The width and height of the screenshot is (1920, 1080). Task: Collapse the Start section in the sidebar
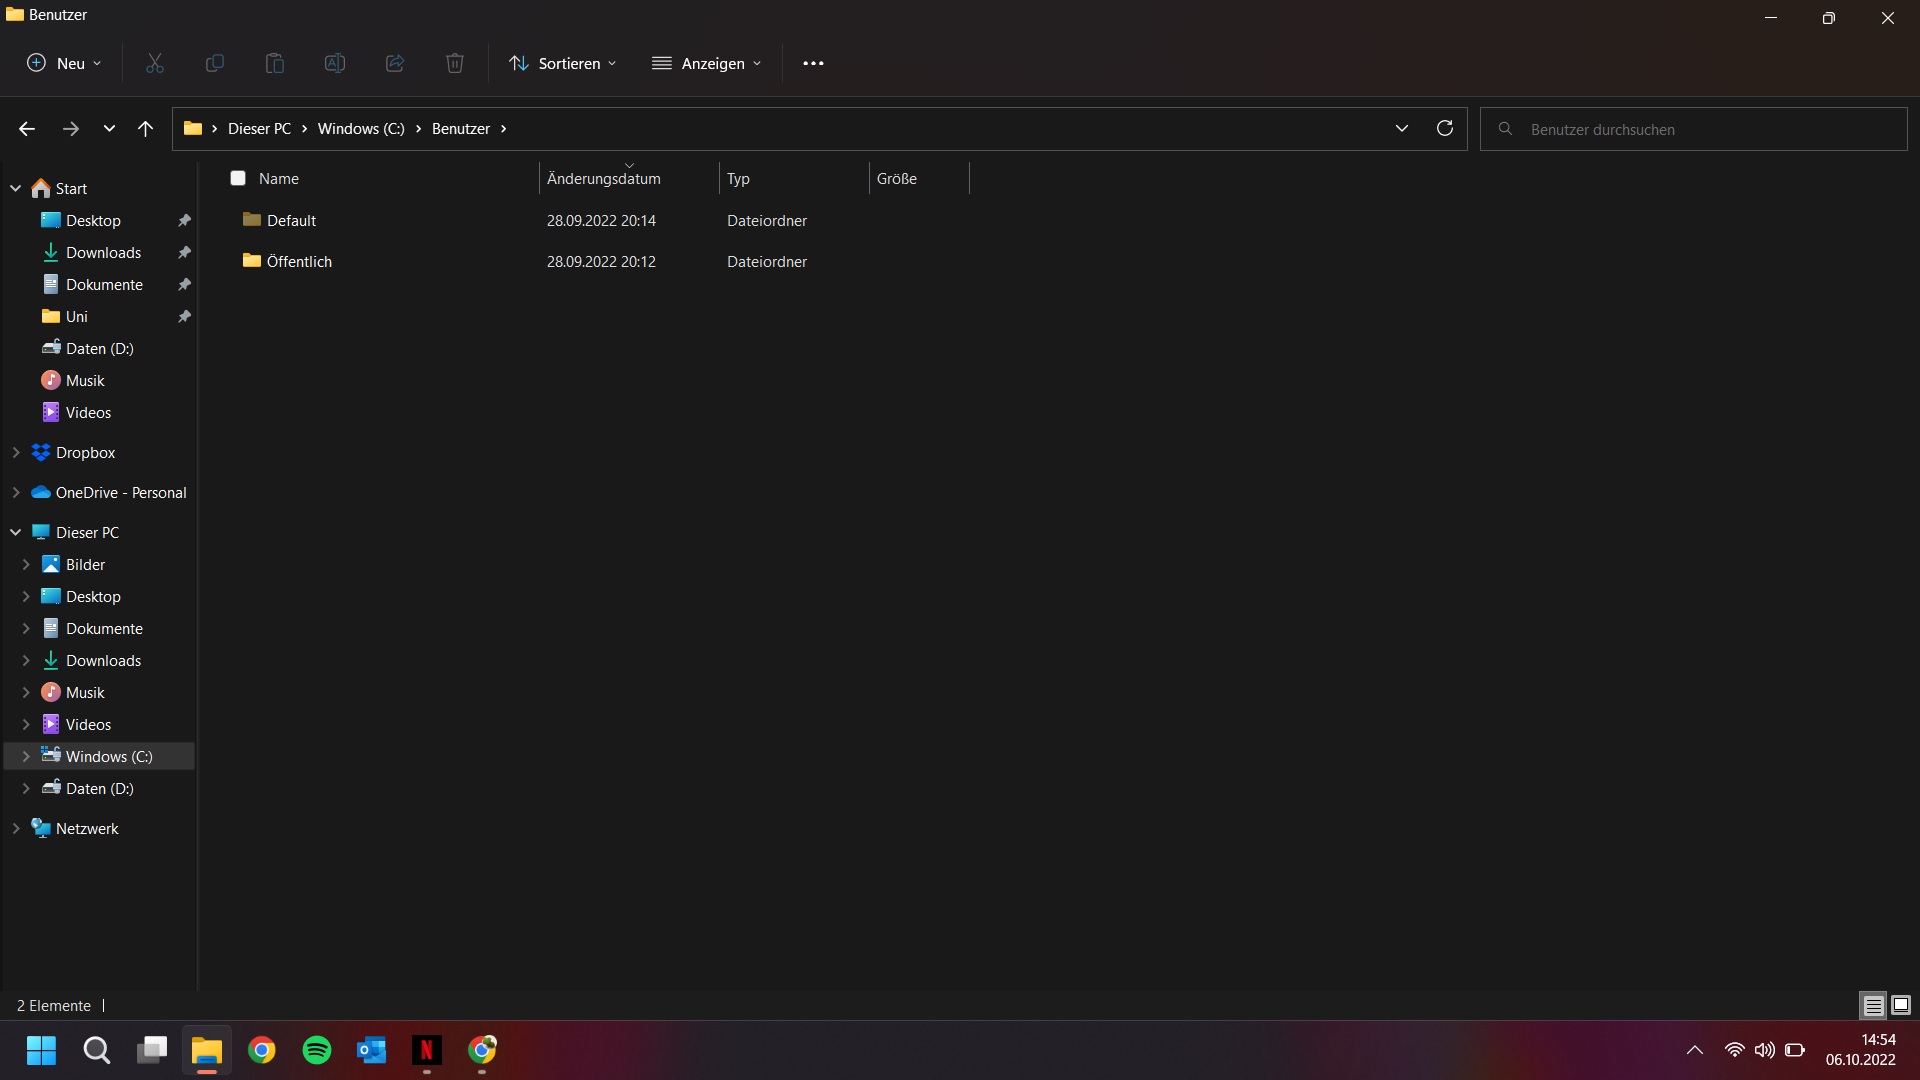tap(16, 188)
